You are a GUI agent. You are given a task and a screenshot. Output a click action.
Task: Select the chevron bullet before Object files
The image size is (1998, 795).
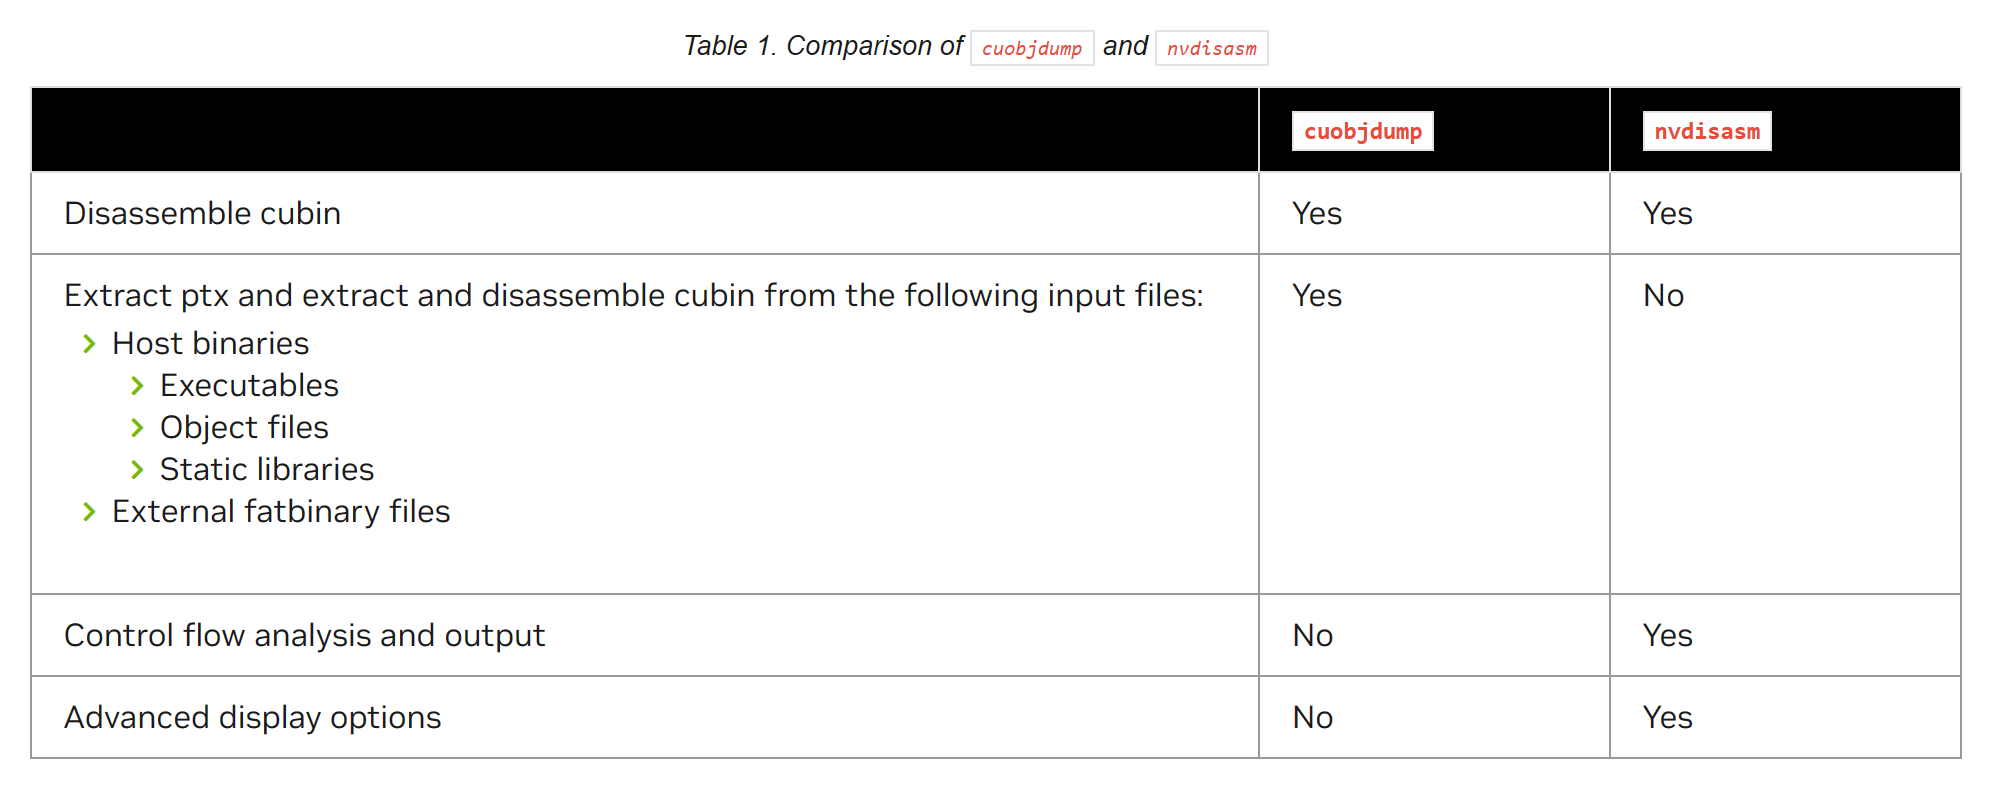(x=137, y=428)
